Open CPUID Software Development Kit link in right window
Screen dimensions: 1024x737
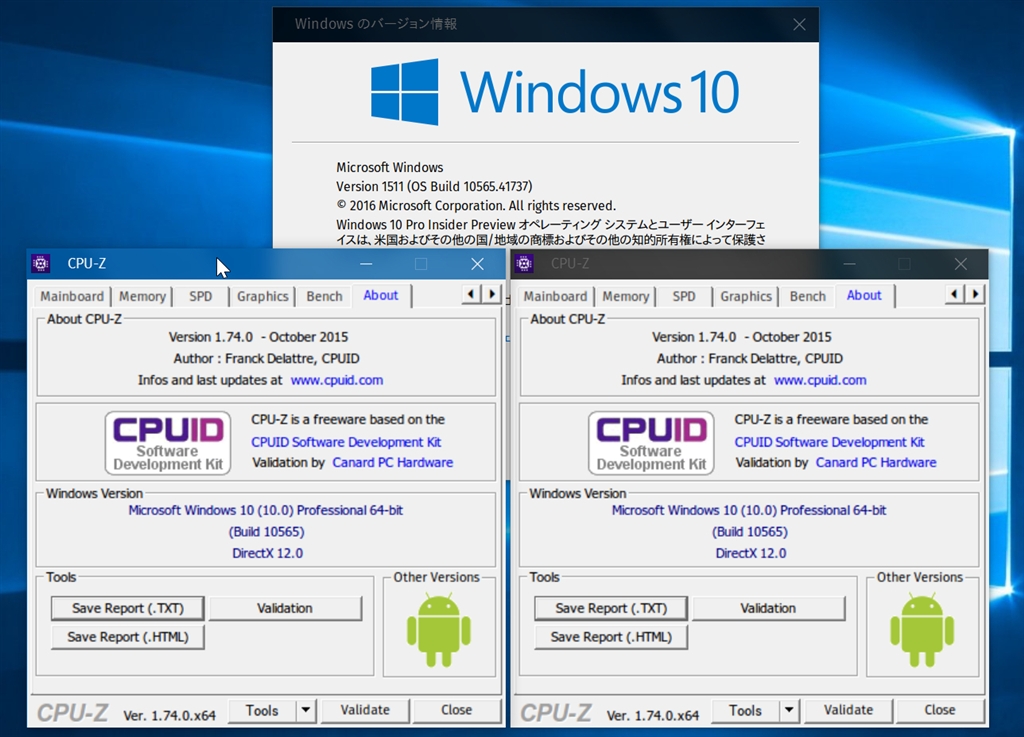829,442
